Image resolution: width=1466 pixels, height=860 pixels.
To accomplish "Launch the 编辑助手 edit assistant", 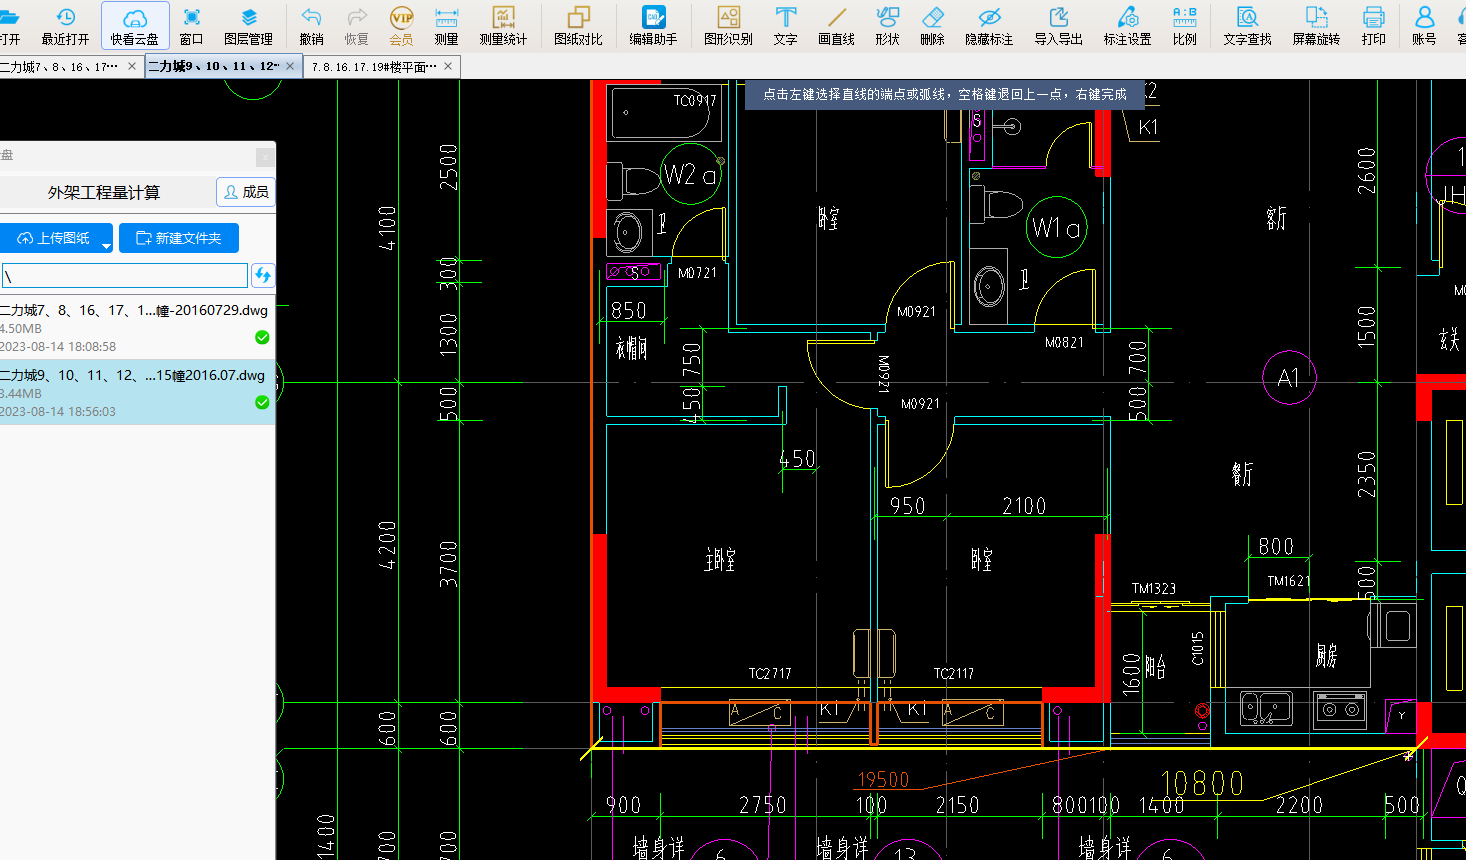I will pyautogui.click(x=653, y=26).
